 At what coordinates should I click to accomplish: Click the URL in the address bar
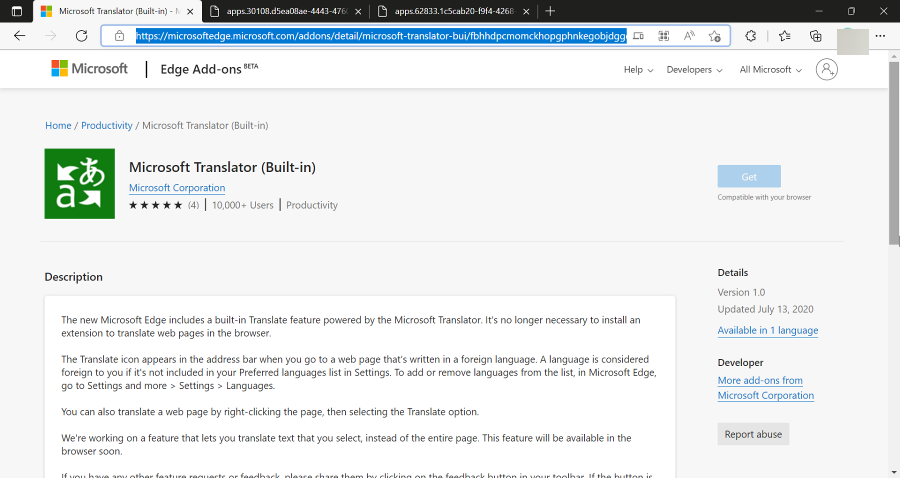pos(381,36)
